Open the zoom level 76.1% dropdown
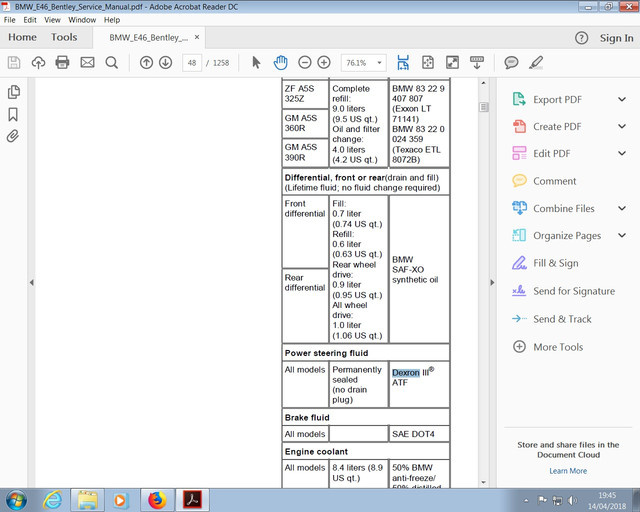The image size is (640, 512). point(379,62)
